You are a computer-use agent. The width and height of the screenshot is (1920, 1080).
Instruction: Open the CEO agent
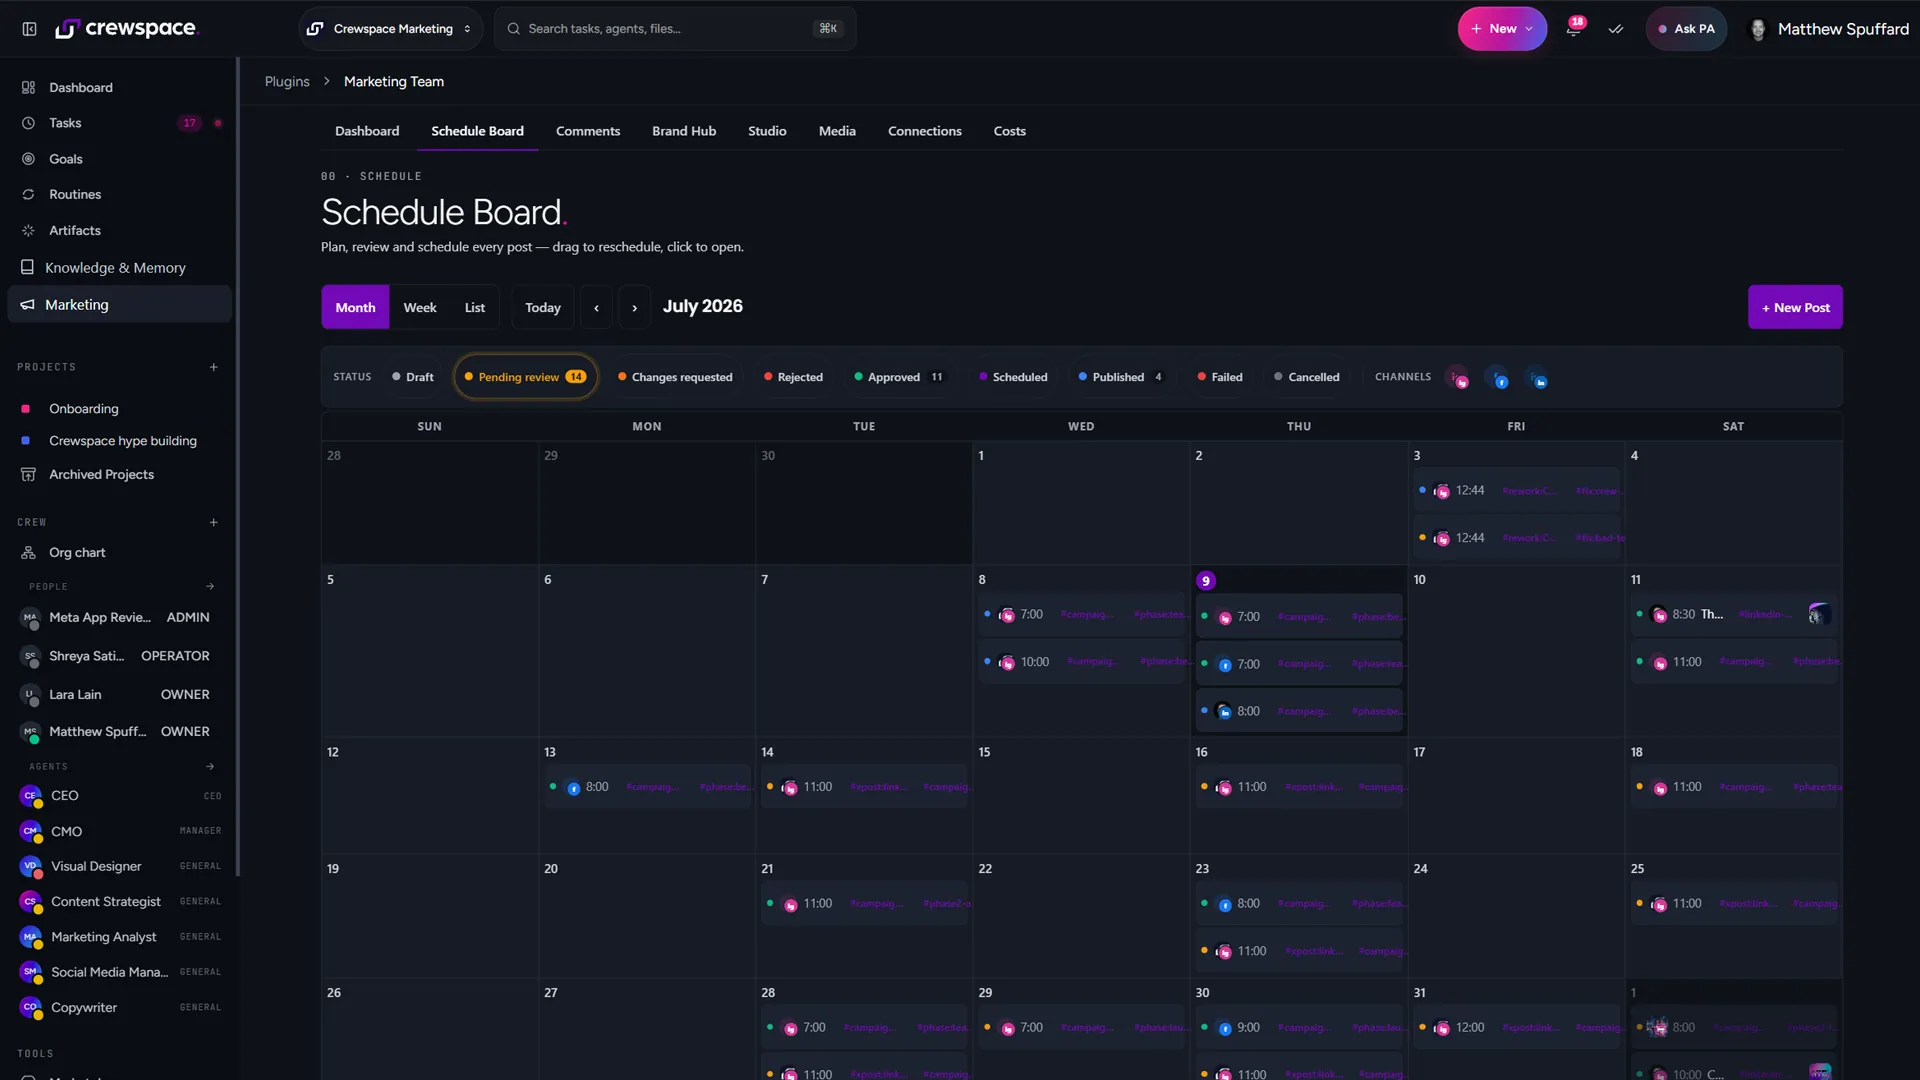(x=120, y=796)
